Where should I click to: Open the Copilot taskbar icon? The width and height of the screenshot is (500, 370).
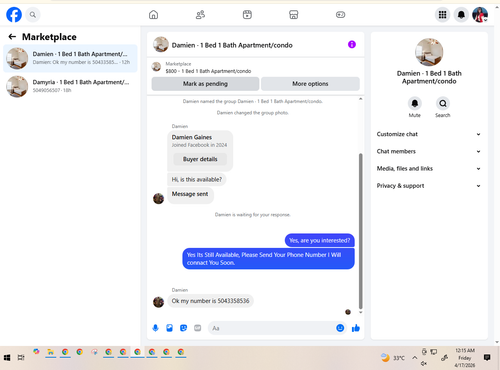tap(36, 352)
